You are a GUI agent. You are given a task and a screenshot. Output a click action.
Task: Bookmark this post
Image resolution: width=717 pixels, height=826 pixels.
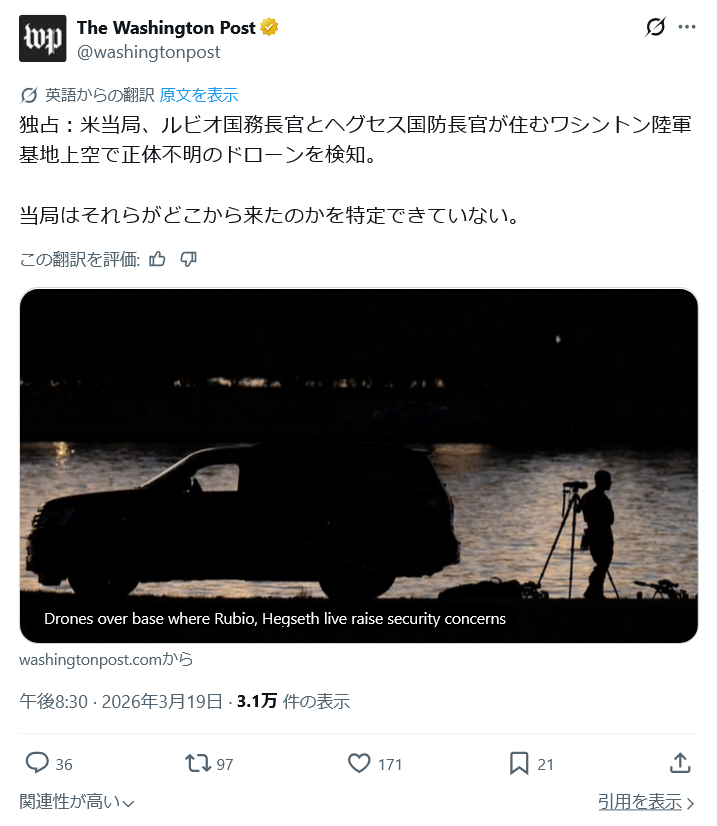[x=519, y=764]
